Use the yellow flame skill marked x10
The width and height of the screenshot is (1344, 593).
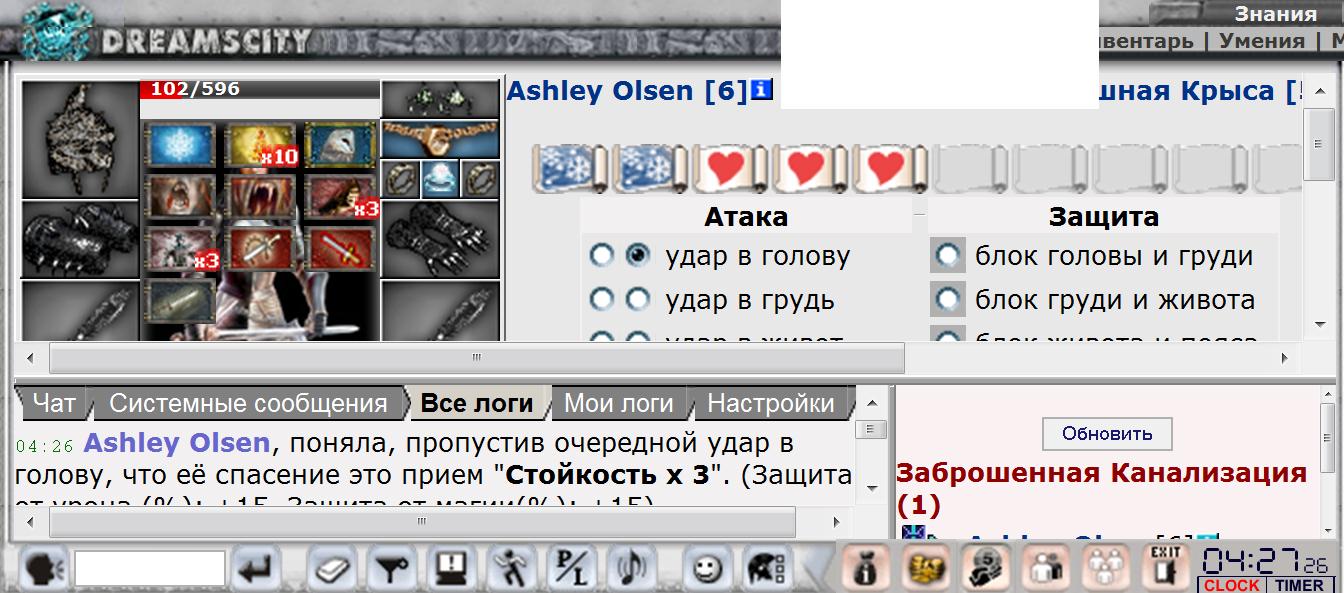point(260,146)
